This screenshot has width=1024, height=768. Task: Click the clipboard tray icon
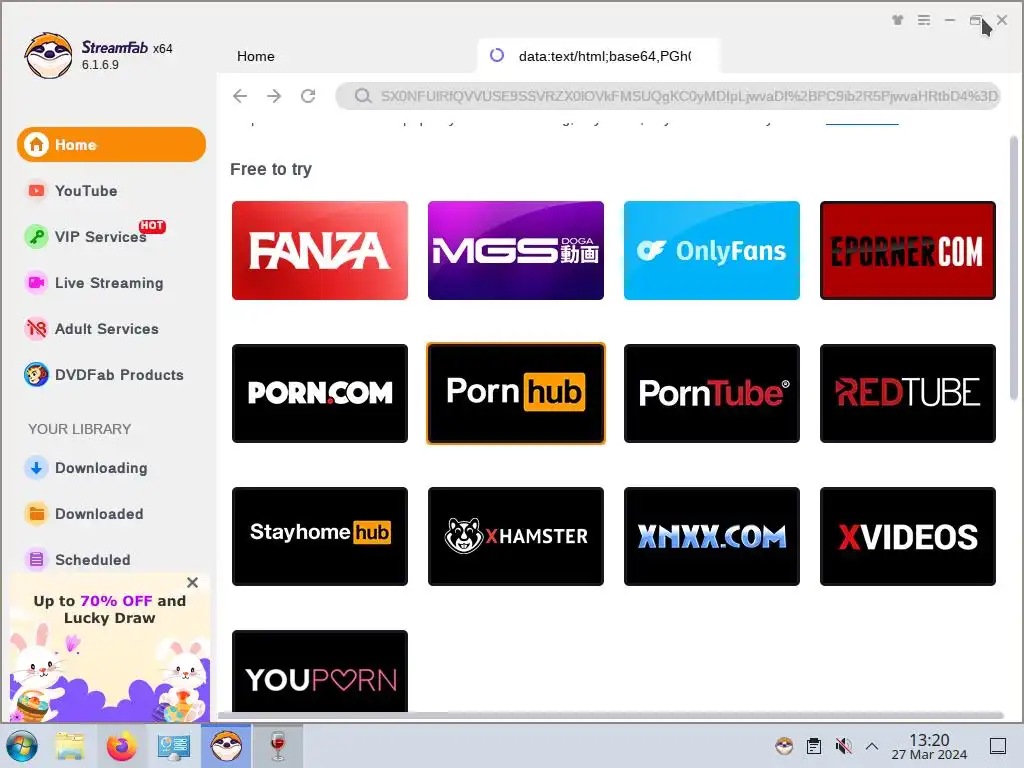pyautogui.click(x=814, y=746)
